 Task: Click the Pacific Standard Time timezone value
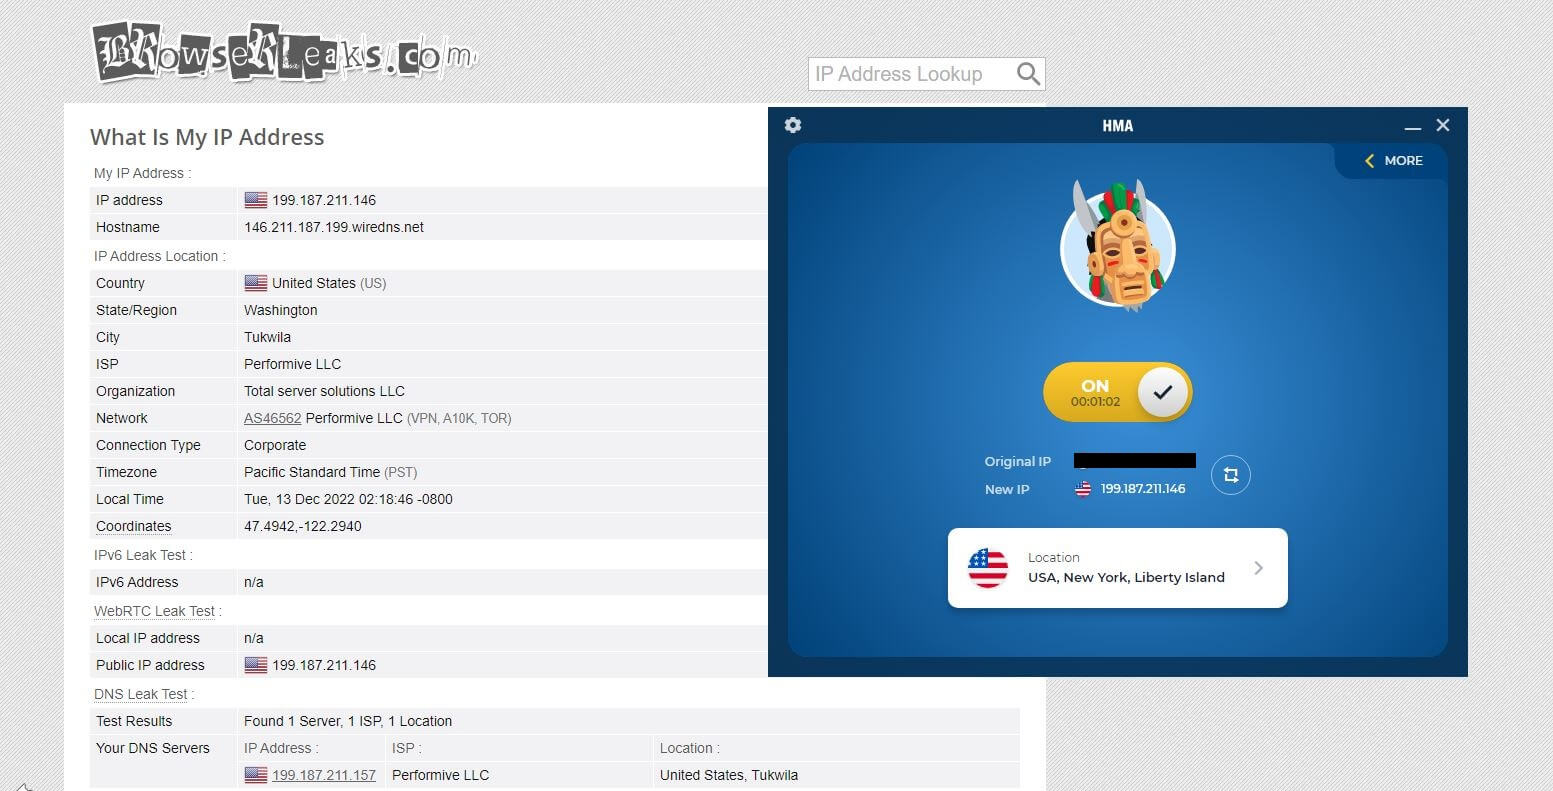[331, 472]
